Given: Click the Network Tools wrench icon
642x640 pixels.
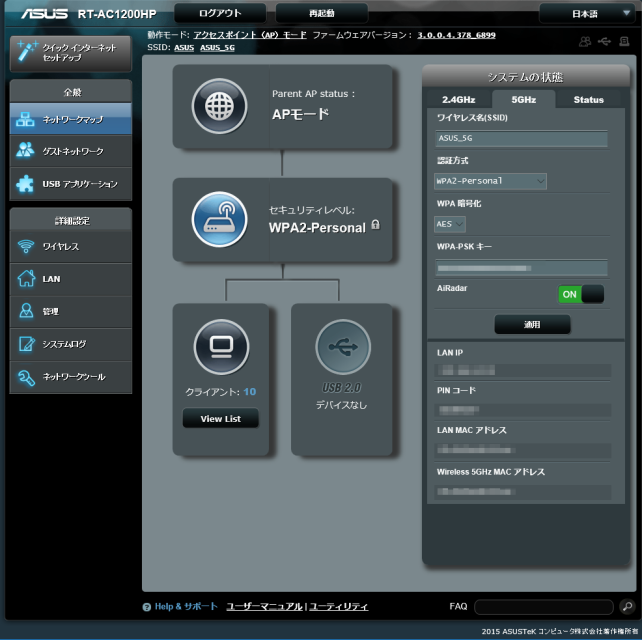Looking at the screenshot, I should (26, 377).
